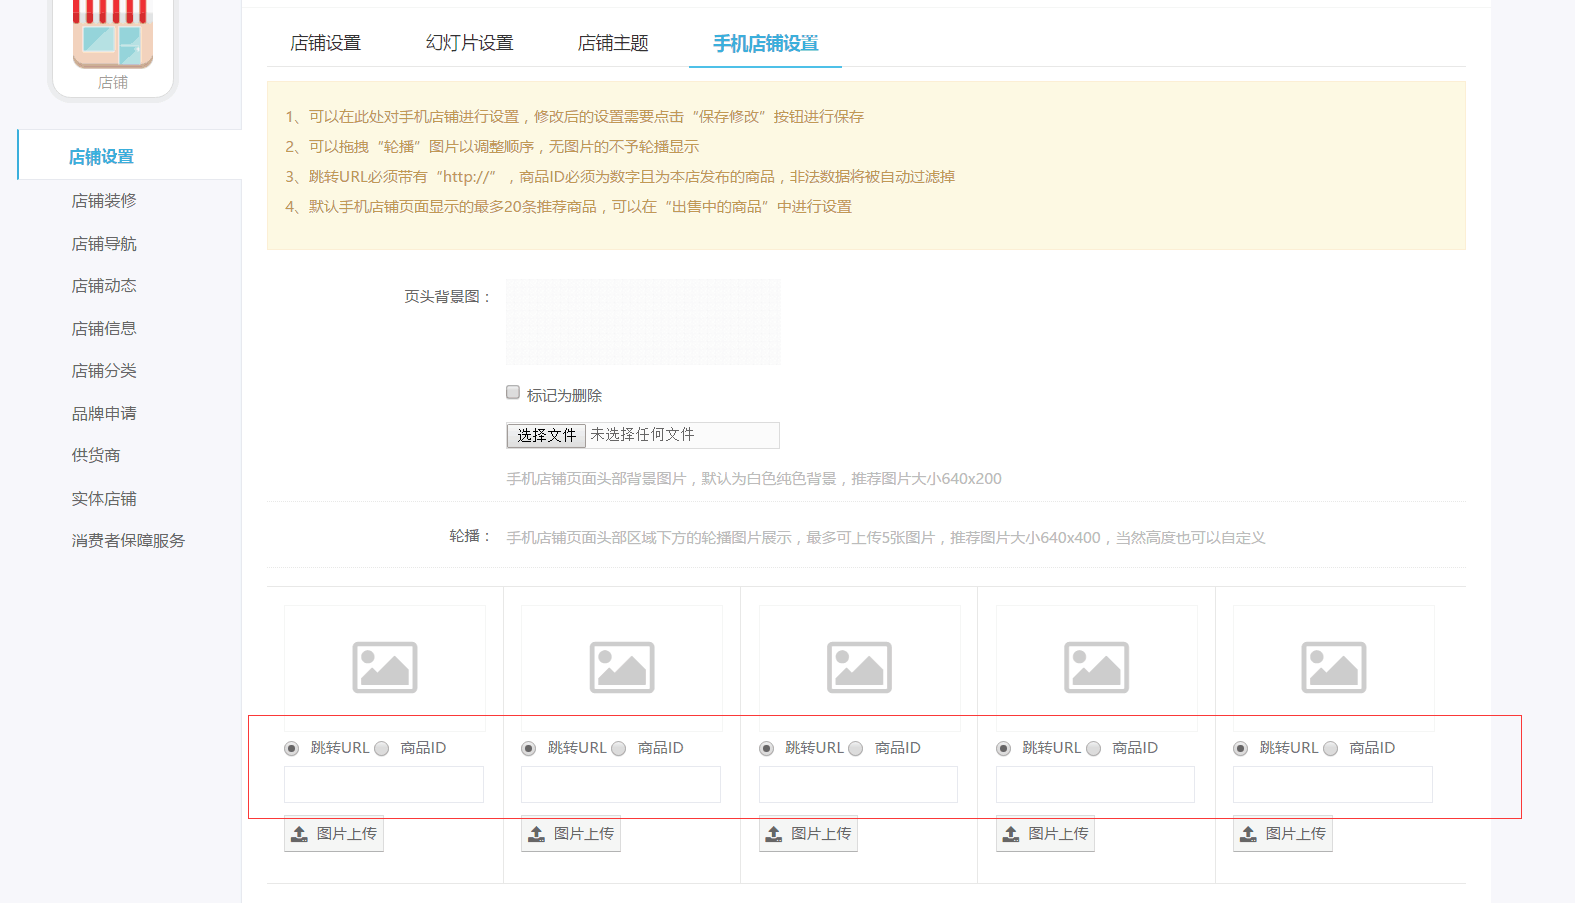1575x903 pixels.
Task: Focus the second slide URL input field
Action: pos(621,784)
